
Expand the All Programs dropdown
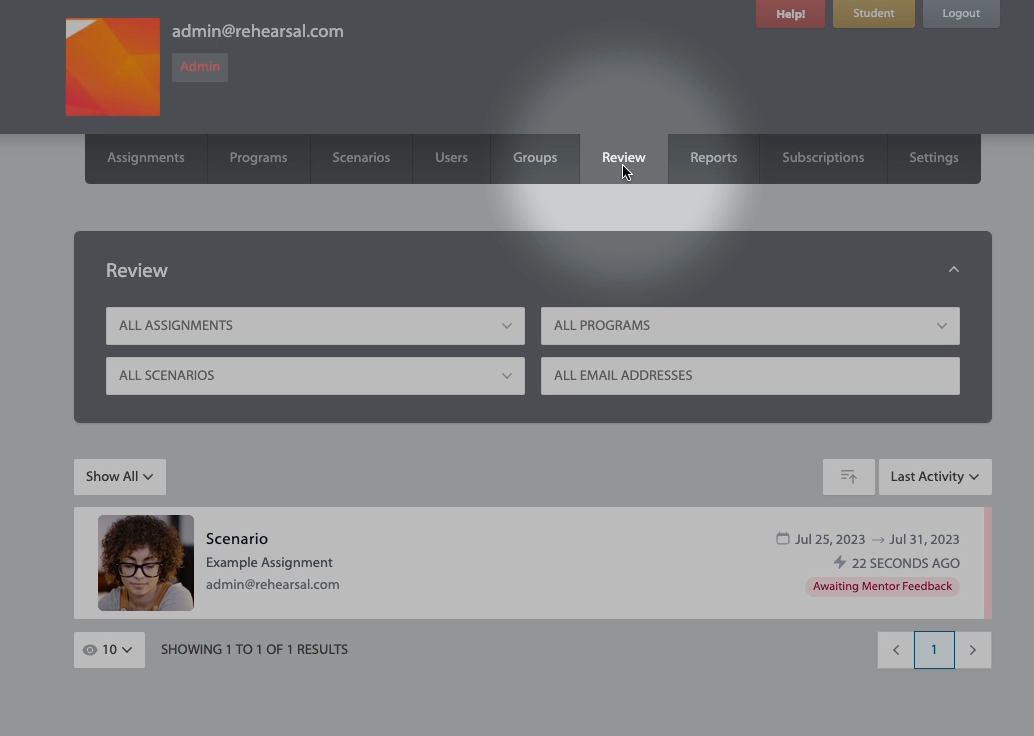click(x=749, y=326)
